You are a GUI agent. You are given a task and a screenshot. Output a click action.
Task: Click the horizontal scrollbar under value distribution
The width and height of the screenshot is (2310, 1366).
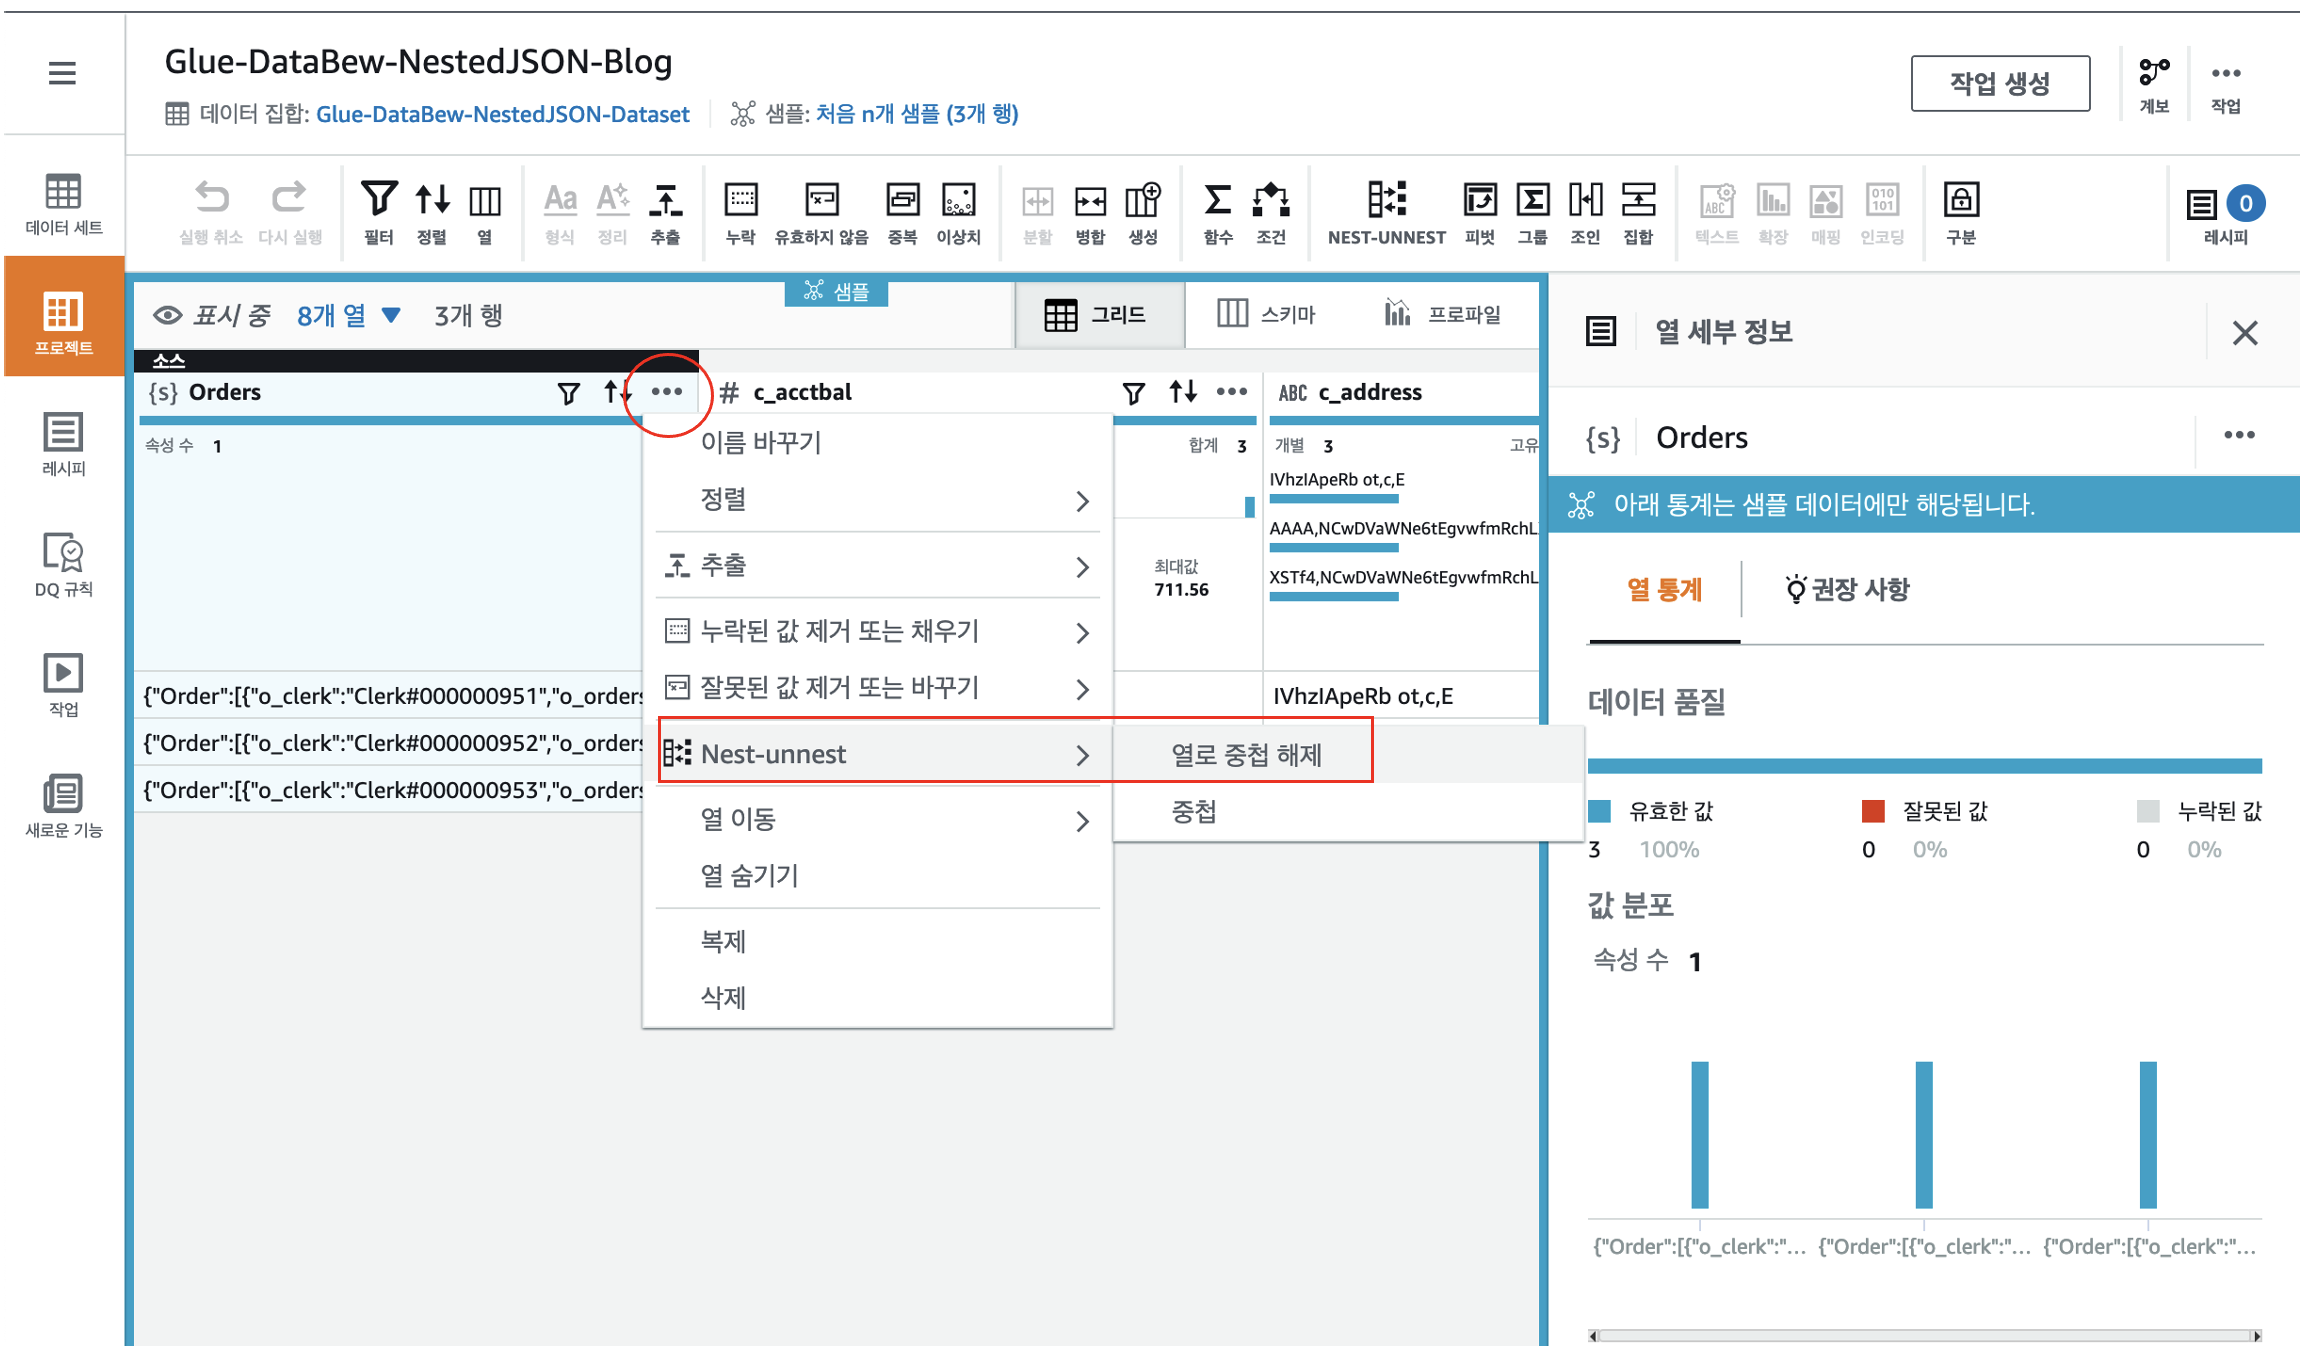tap(1923, 1335)
